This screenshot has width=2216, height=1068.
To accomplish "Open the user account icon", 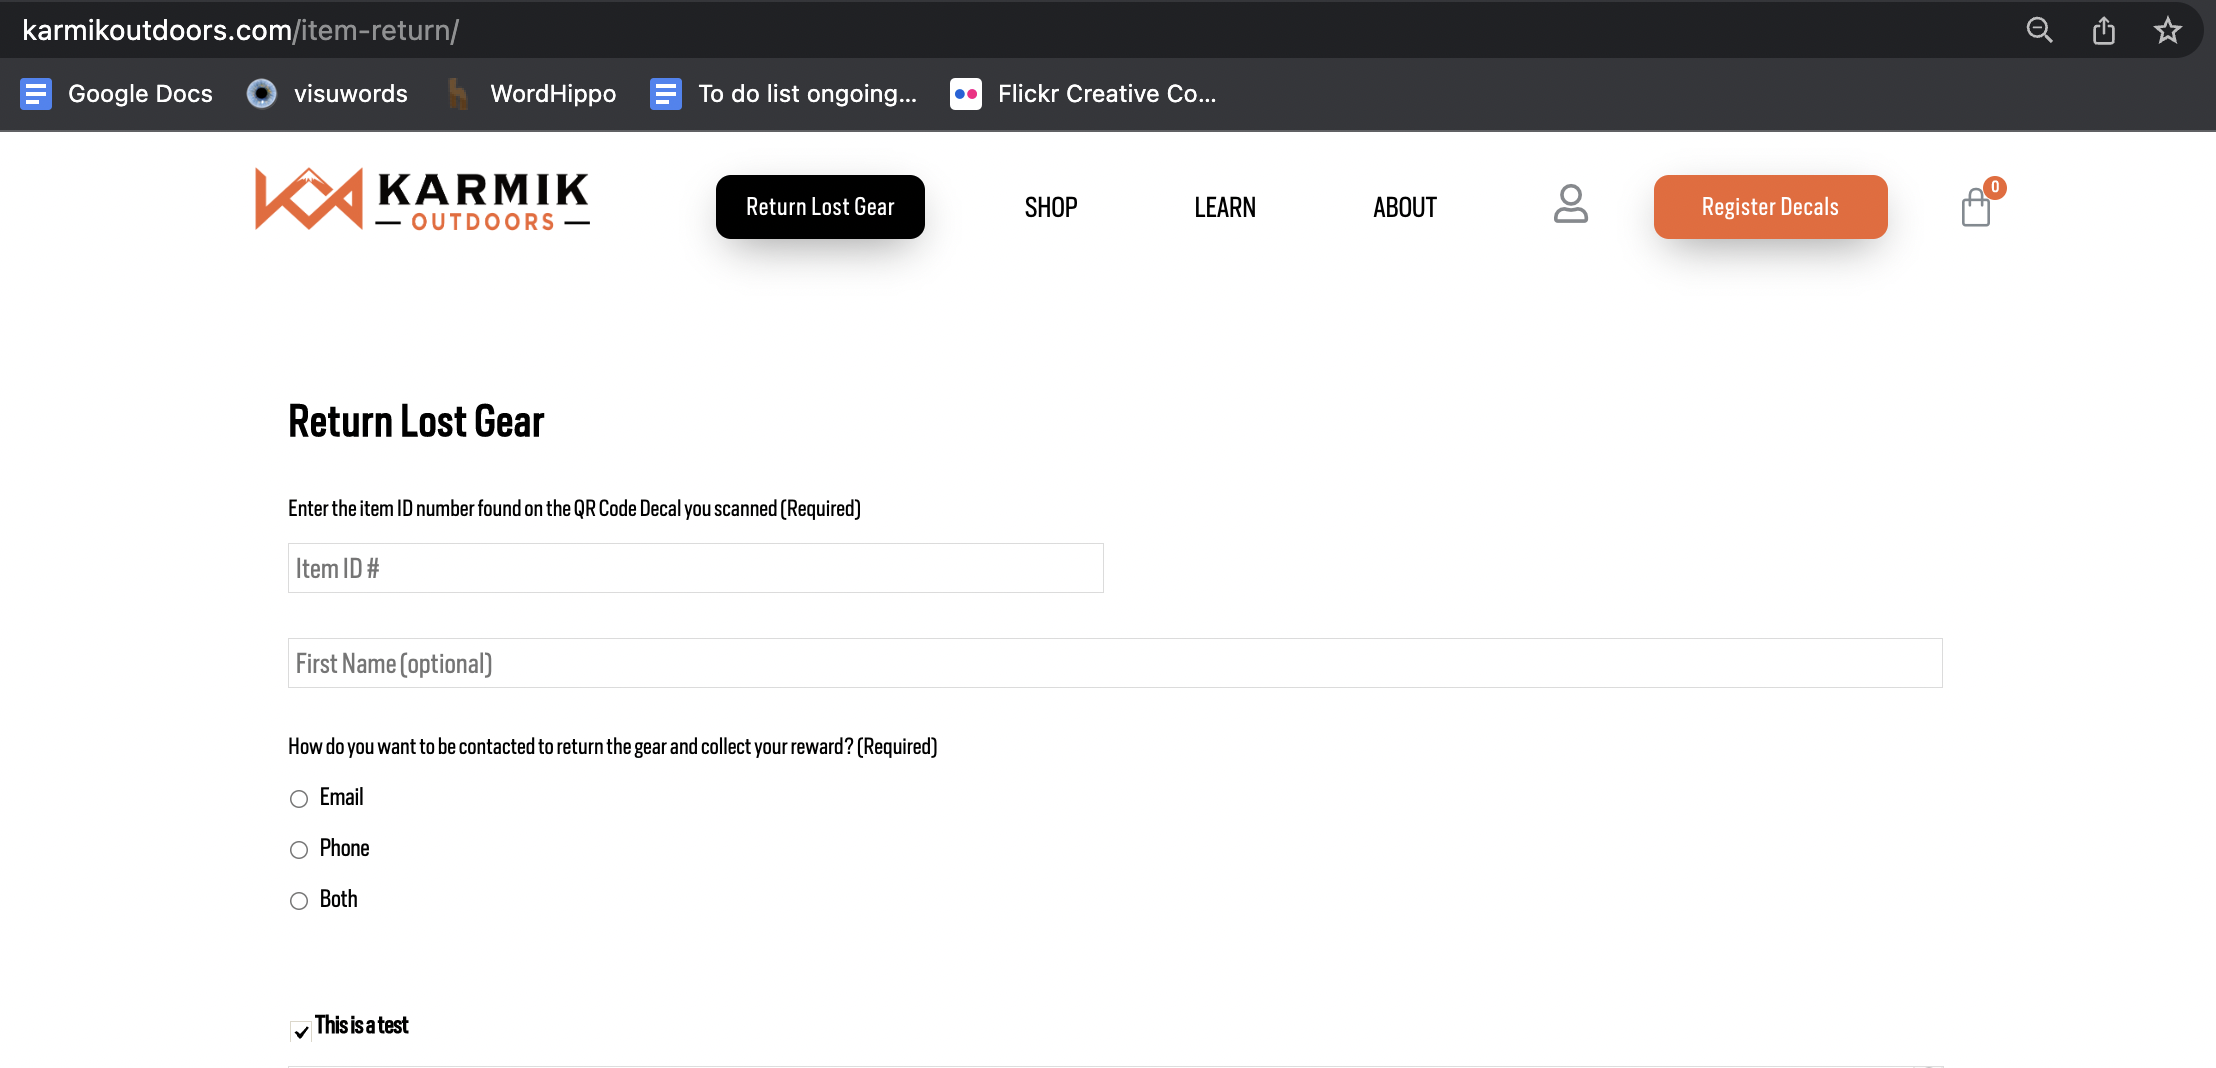I will click(x=1570, y=205).
